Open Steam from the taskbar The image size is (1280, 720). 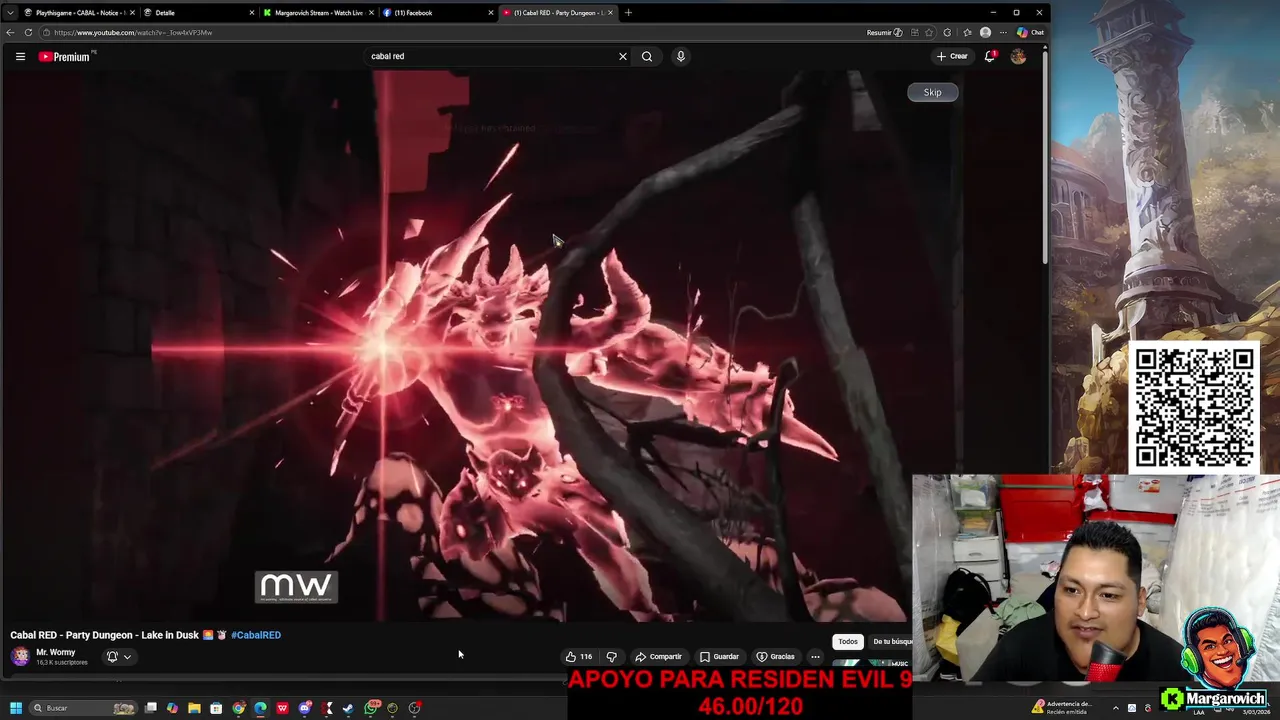point(348,708)
